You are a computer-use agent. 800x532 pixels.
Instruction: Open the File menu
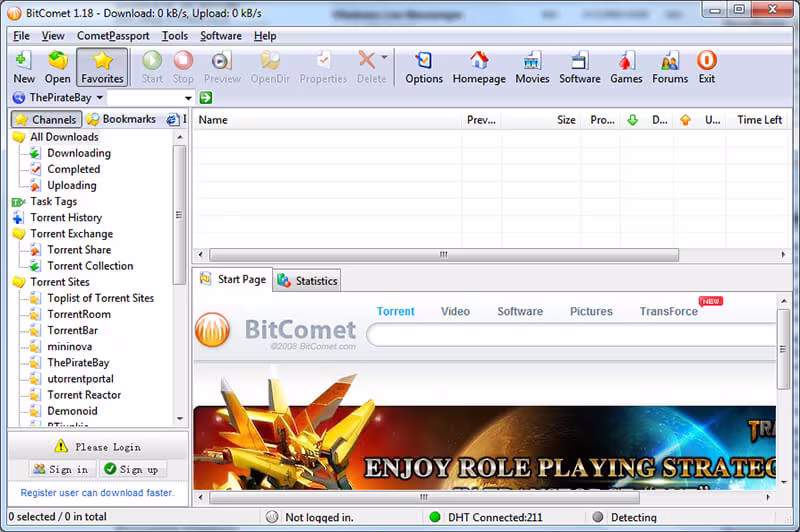click(x=21, y=36)
